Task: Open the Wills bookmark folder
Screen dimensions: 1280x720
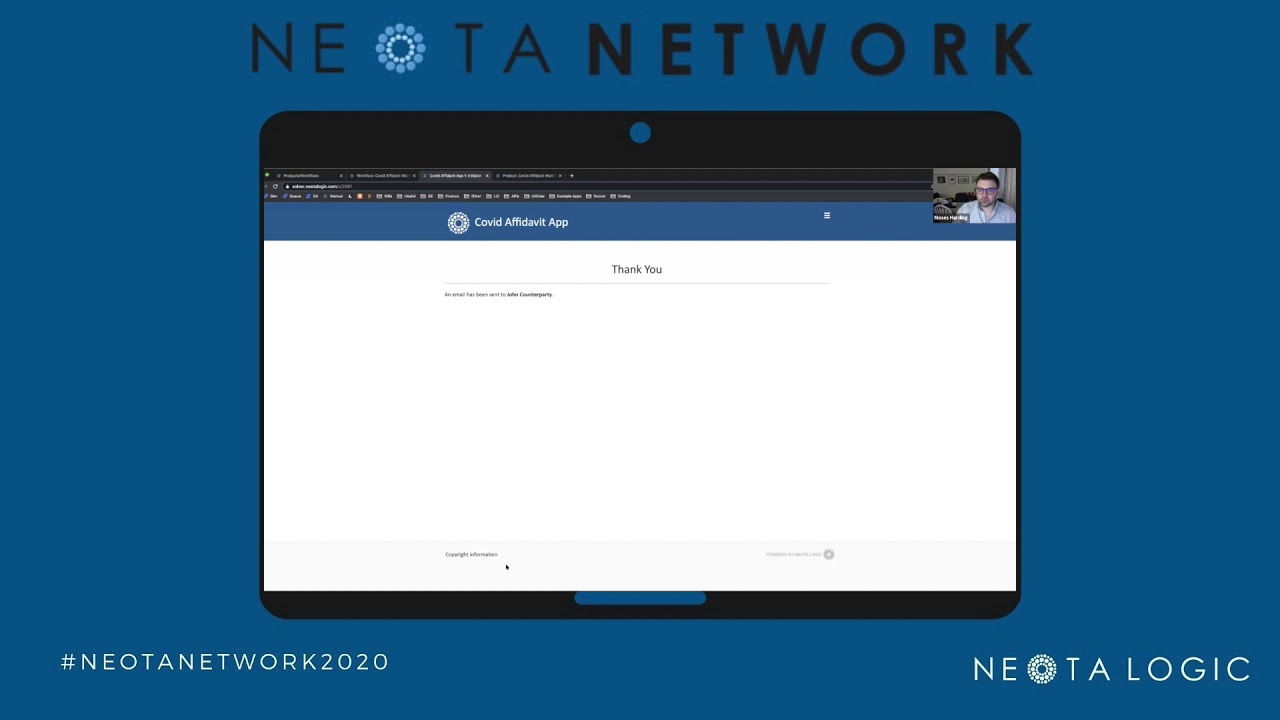Action: point(386,196)
